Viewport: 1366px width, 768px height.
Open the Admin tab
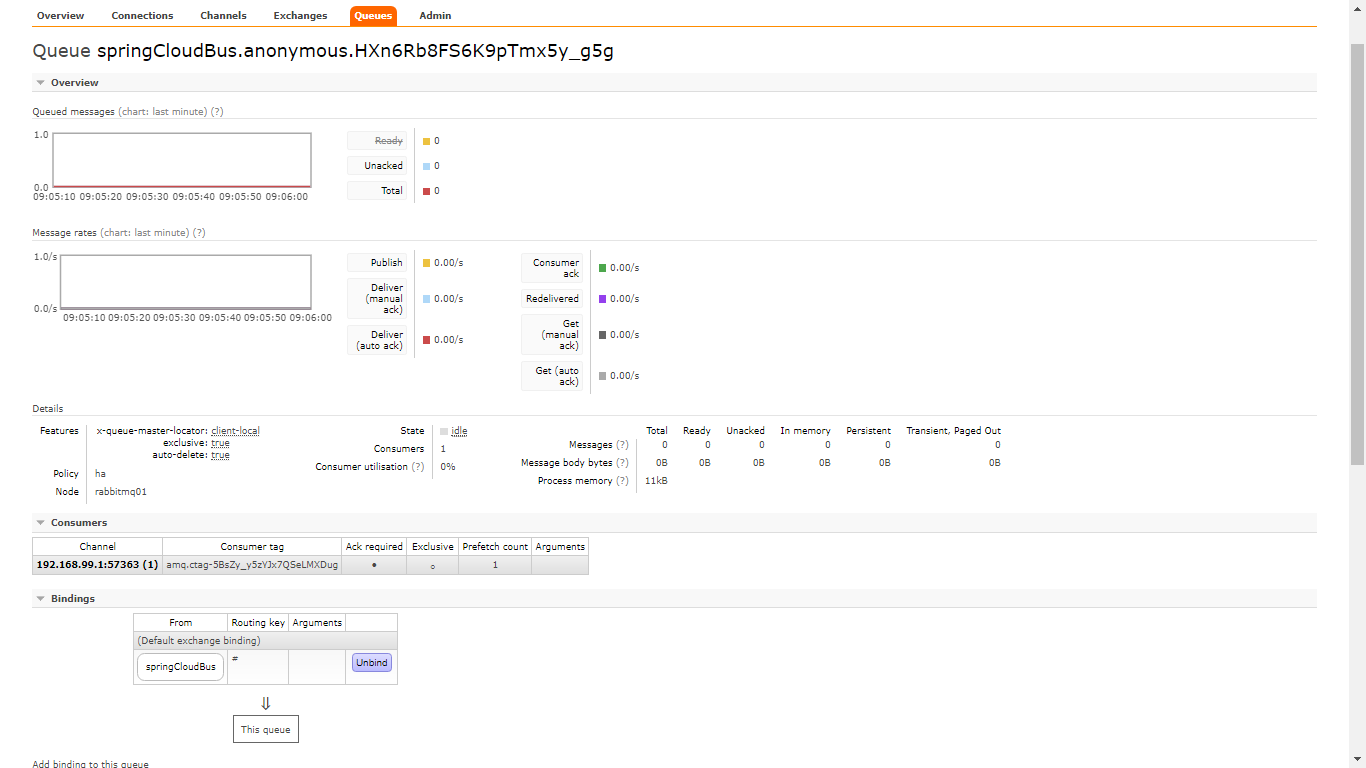435,15
